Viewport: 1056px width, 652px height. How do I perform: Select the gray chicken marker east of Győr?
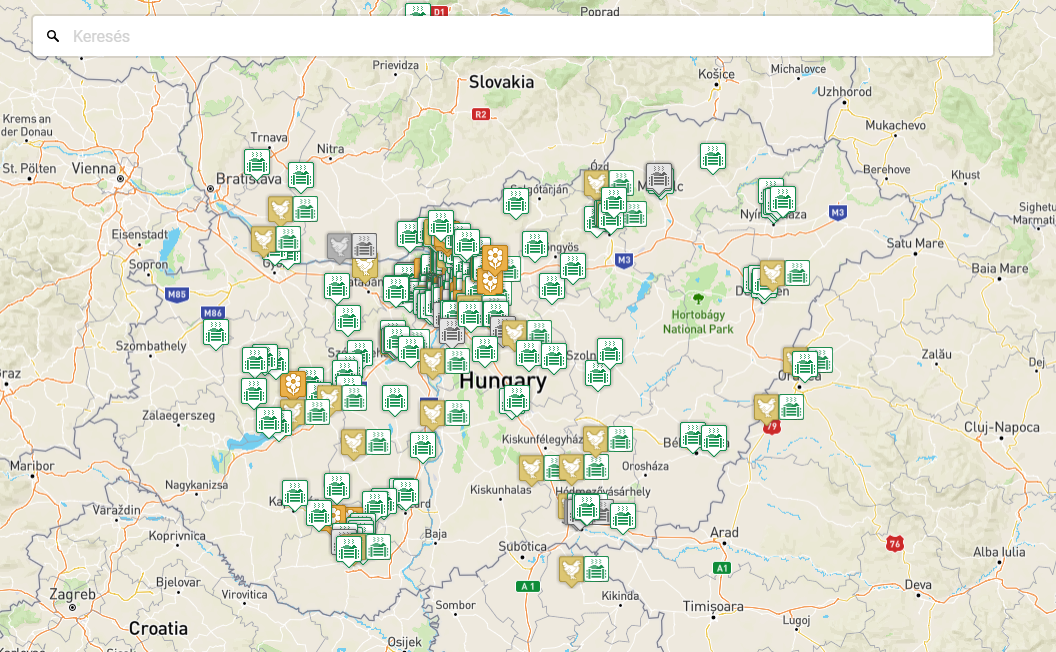click(x=340, y=246)
